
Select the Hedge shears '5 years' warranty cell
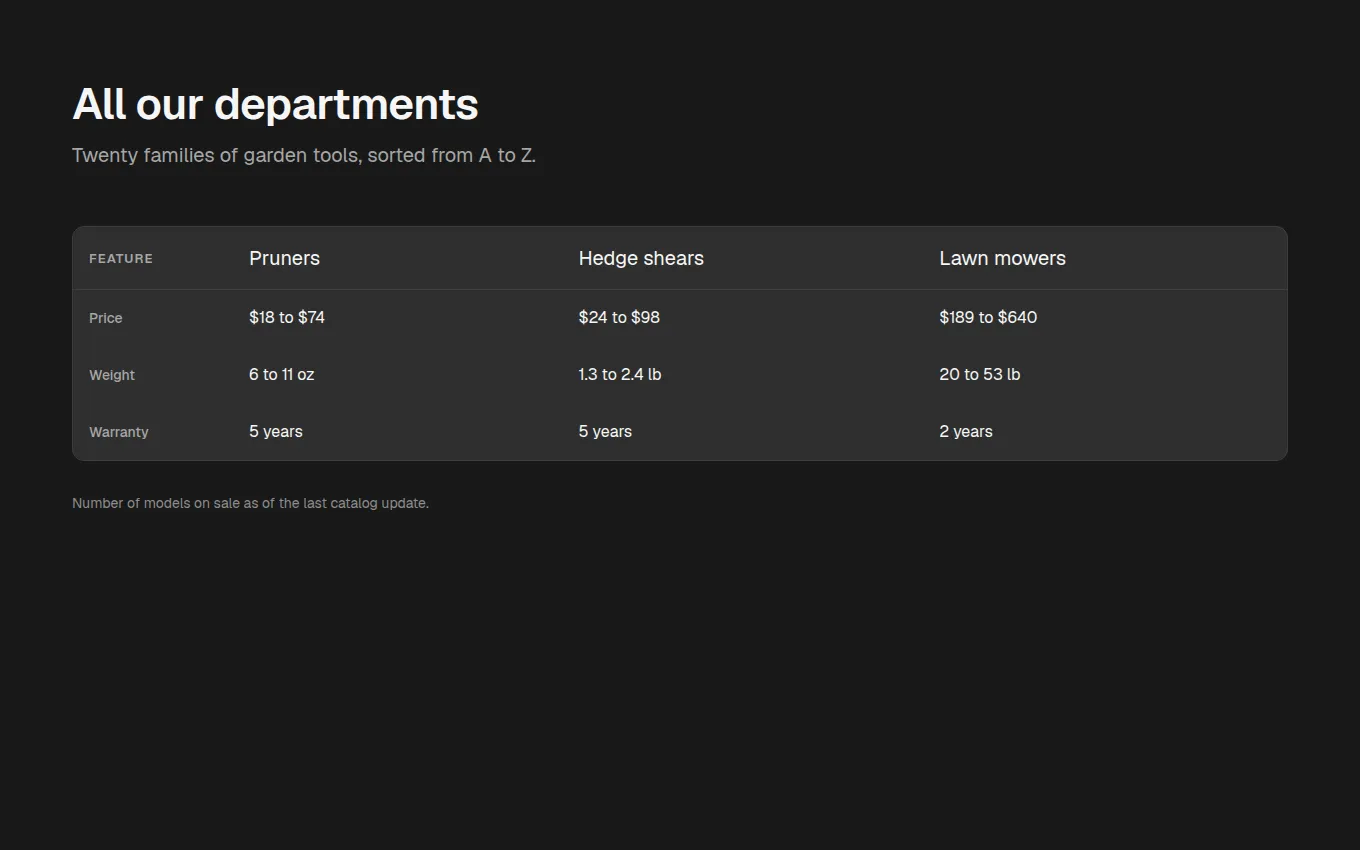click(605, 431)
